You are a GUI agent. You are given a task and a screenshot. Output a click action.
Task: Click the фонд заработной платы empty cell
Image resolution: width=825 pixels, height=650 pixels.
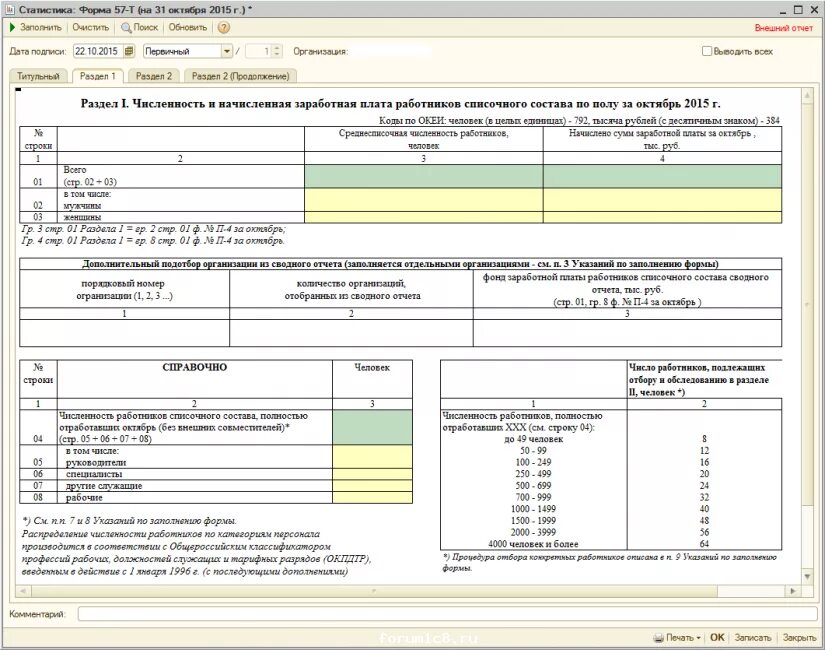click(627, 333)
